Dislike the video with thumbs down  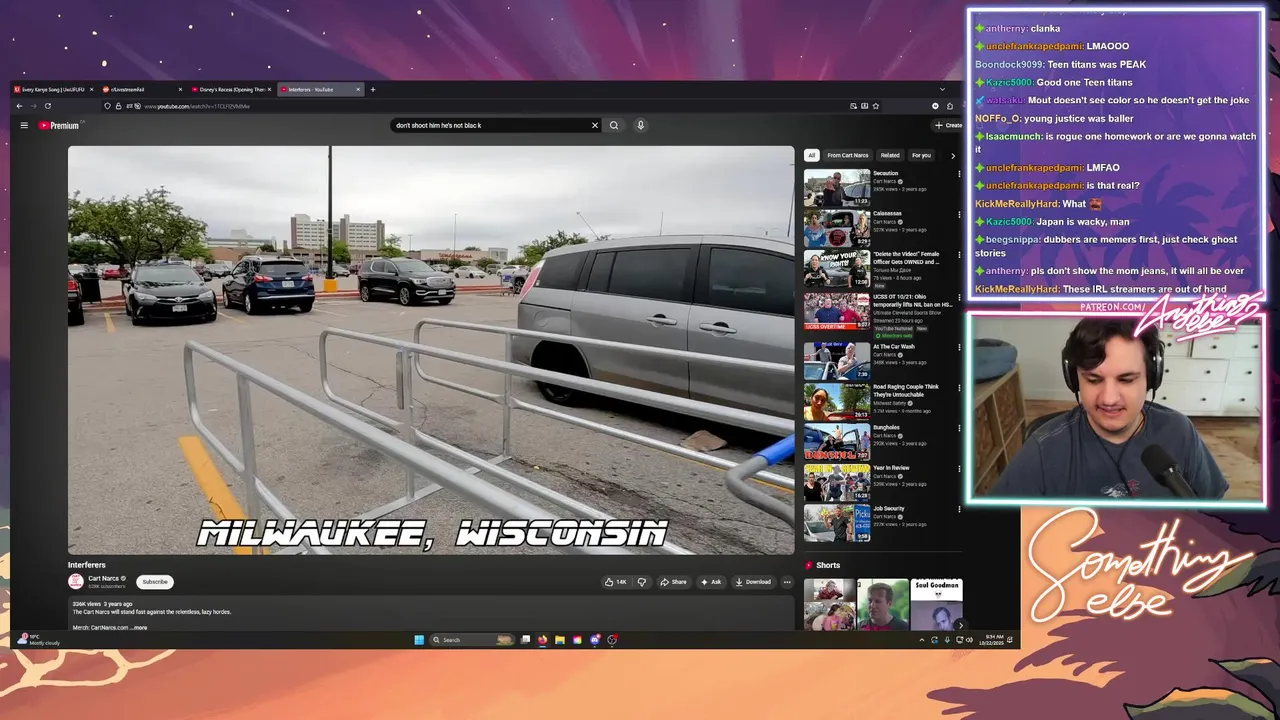pos(642,582)
